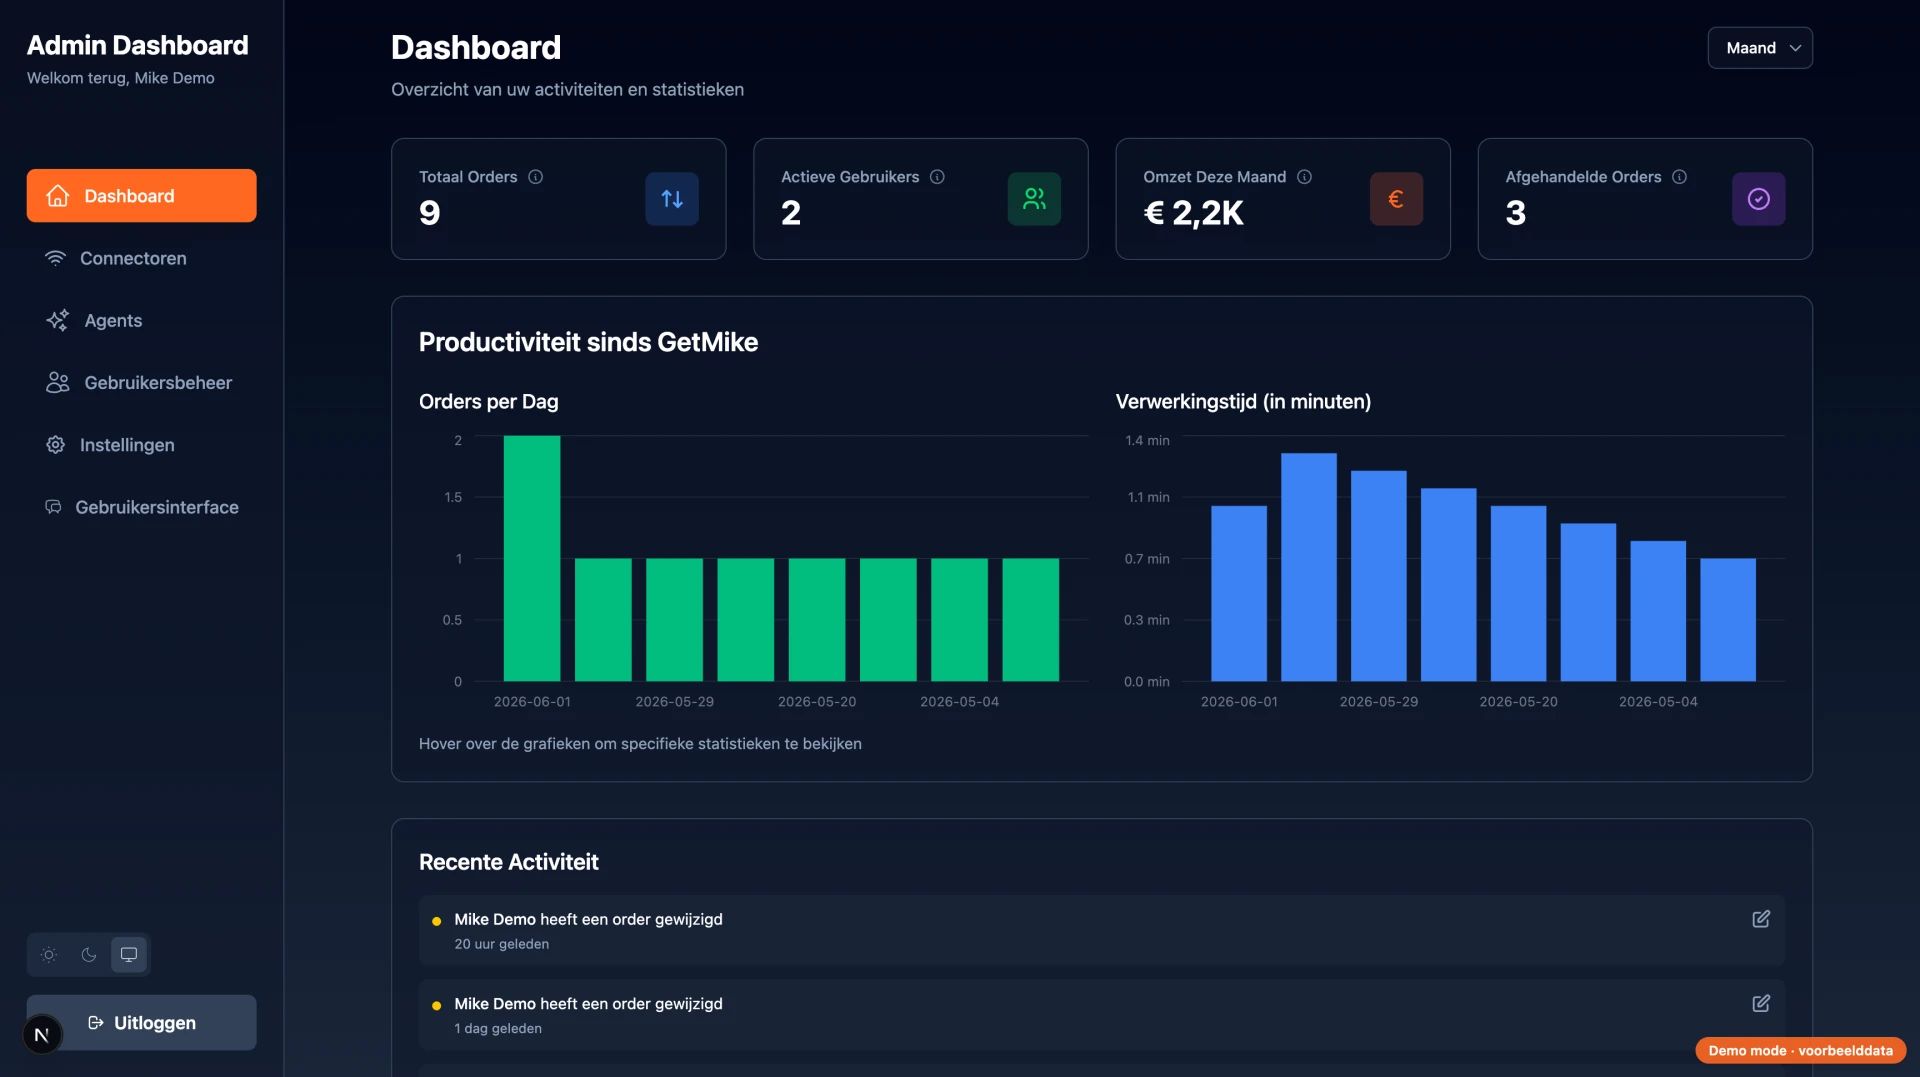
Task: Click '20 uur geleden' timestamp
Action: (502, 944)
